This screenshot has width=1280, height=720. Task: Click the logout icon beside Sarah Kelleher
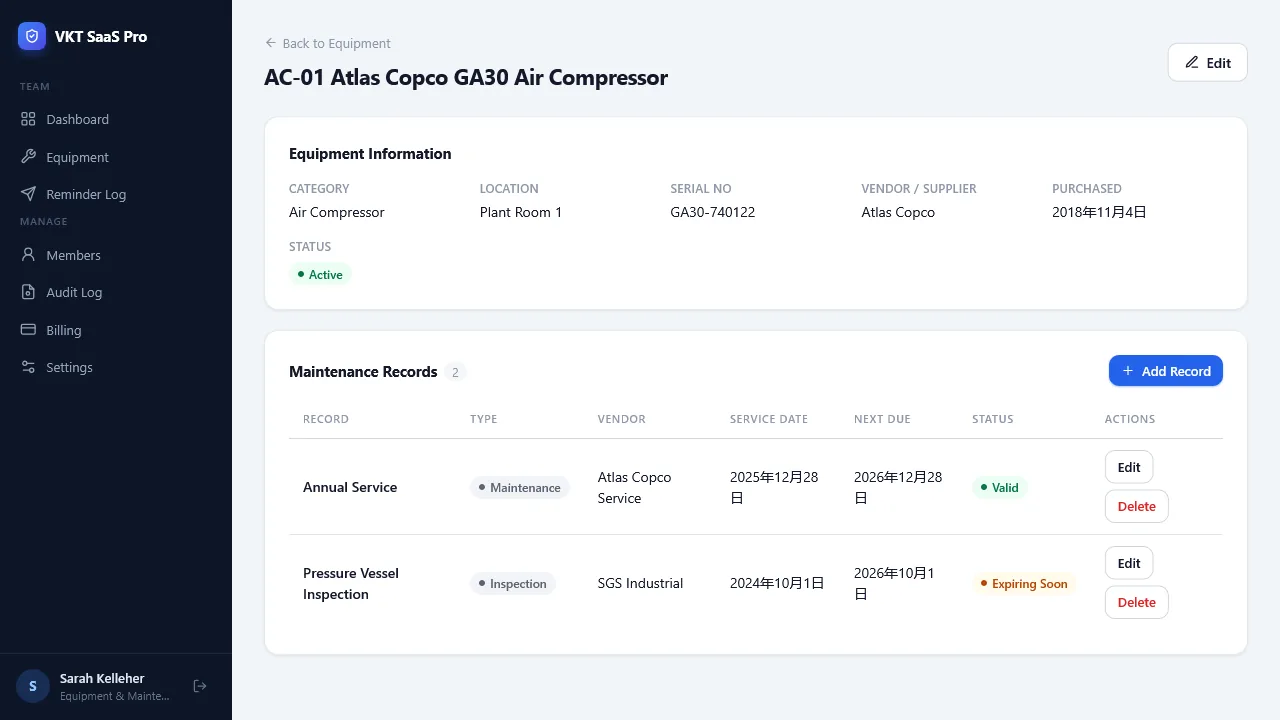point(200,686)
